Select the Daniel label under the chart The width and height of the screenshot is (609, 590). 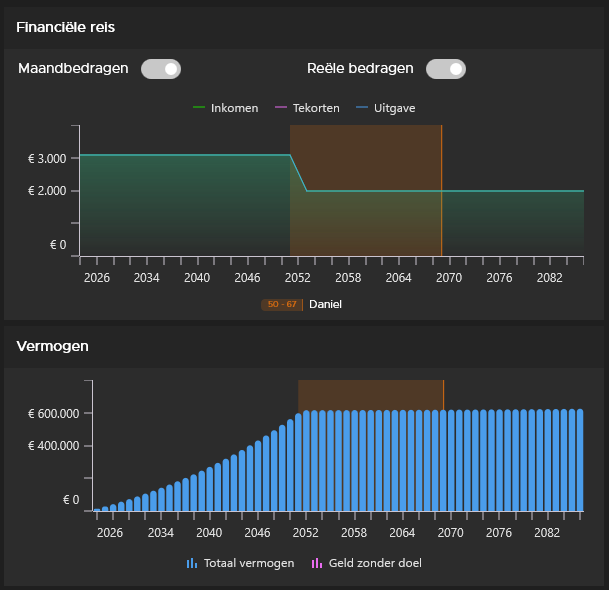[x=325, y=304]
